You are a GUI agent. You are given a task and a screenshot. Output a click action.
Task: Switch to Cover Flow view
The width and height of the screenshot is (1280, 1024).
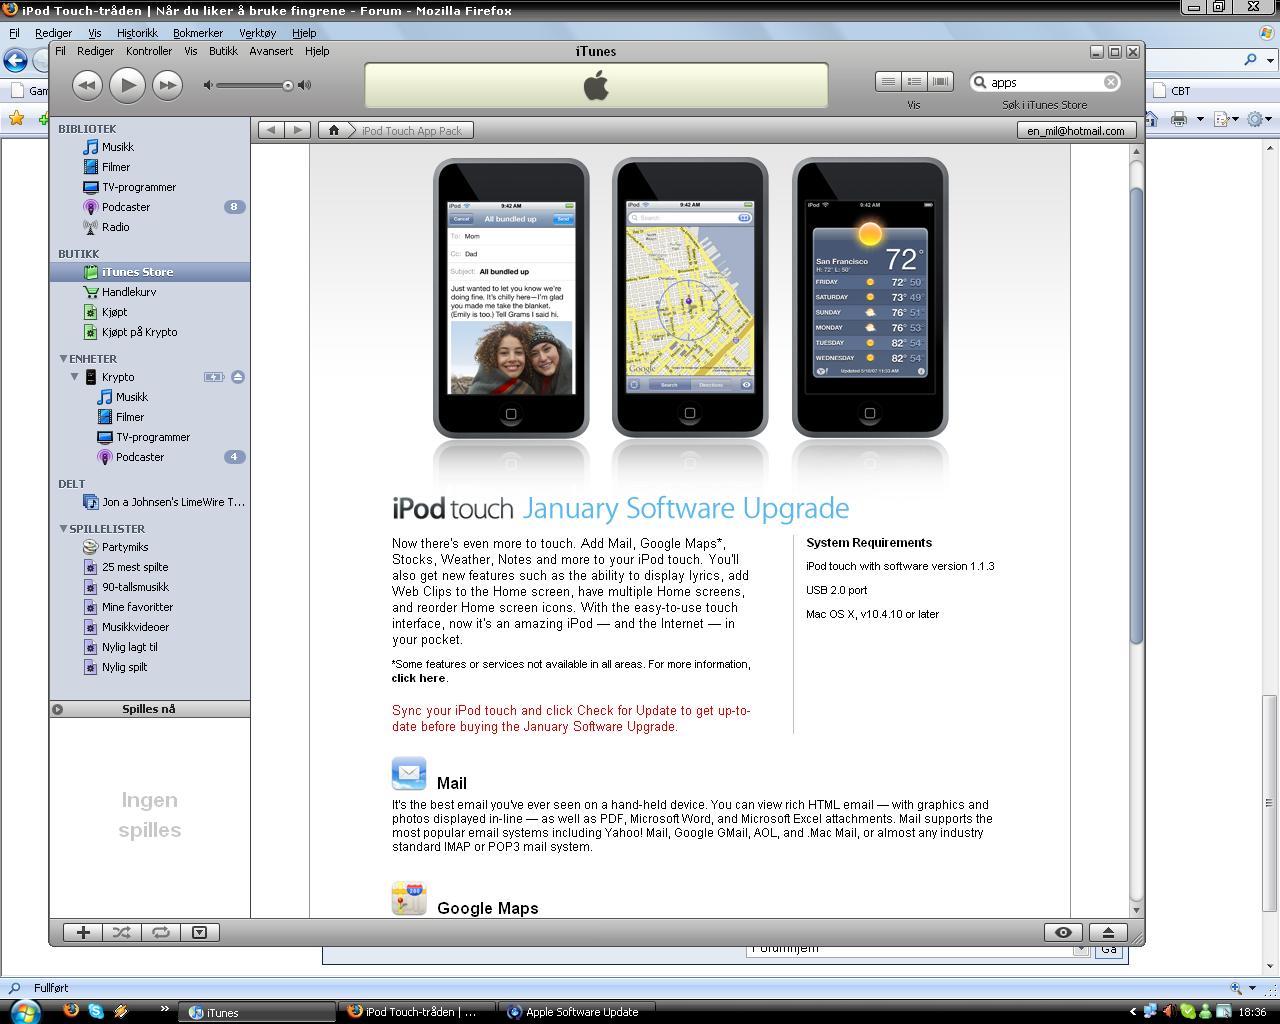(940, 82)
